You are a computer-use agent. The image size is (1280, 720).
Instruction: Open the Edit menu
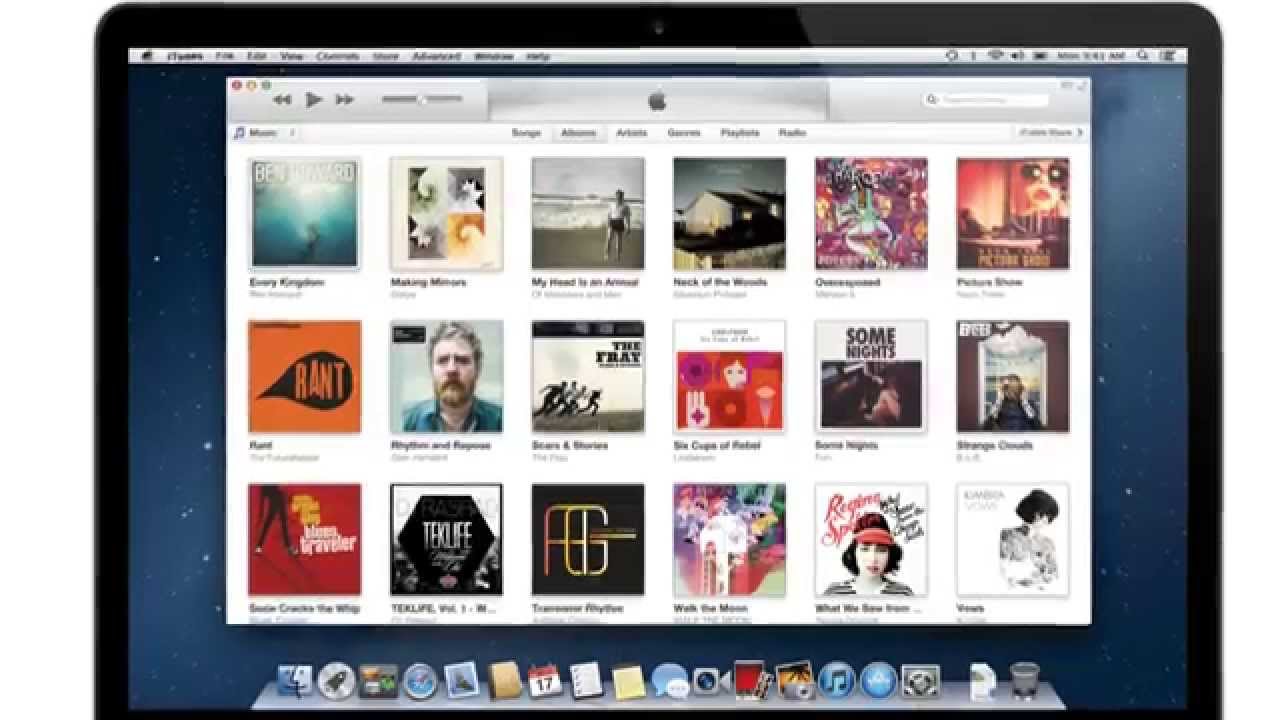tap(257, 56)
